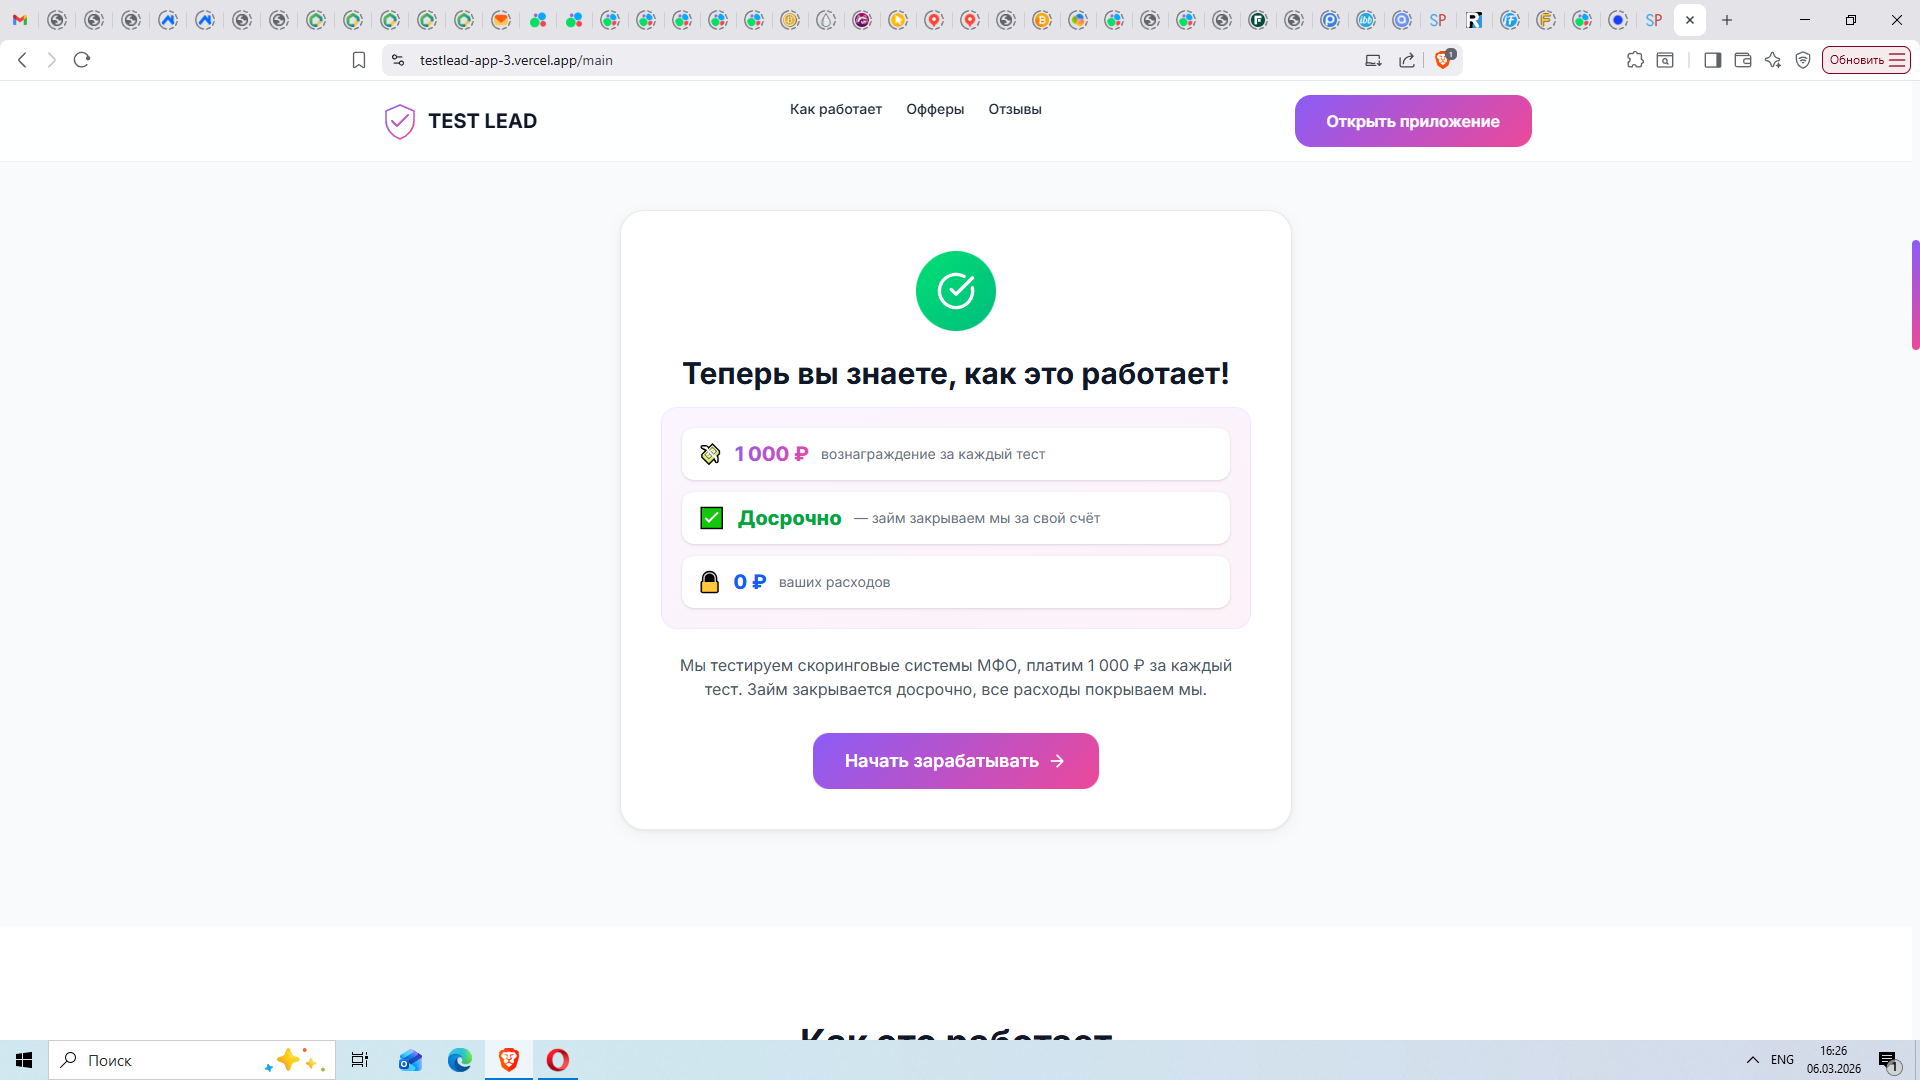Click the TEST LEAD shield logo

[x=400, y=121]
